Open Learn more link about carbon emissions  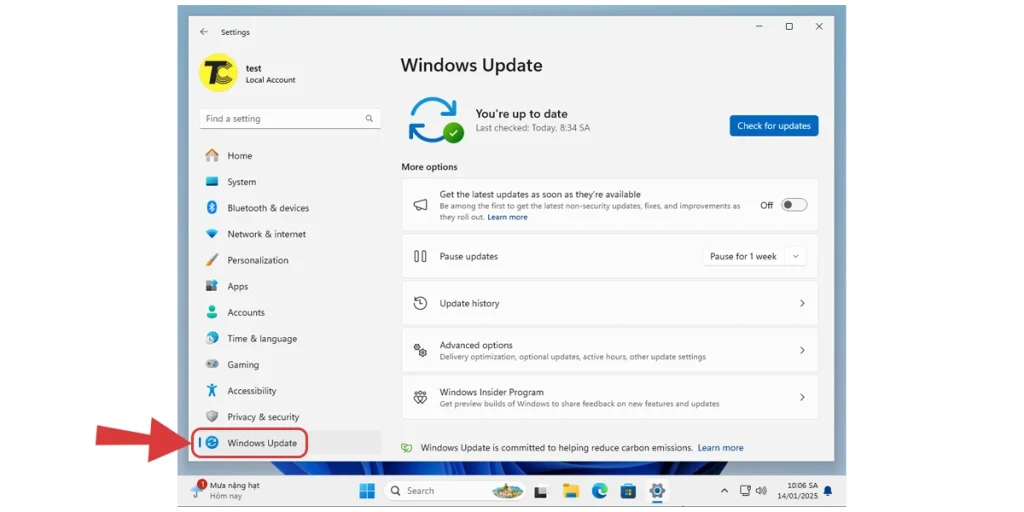click(x=720, y=448)
